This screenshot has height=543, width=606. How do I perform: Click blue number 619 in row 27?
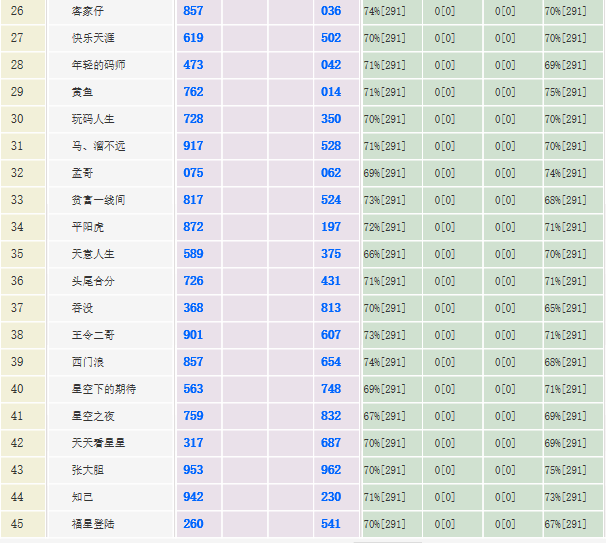[193, 38]
